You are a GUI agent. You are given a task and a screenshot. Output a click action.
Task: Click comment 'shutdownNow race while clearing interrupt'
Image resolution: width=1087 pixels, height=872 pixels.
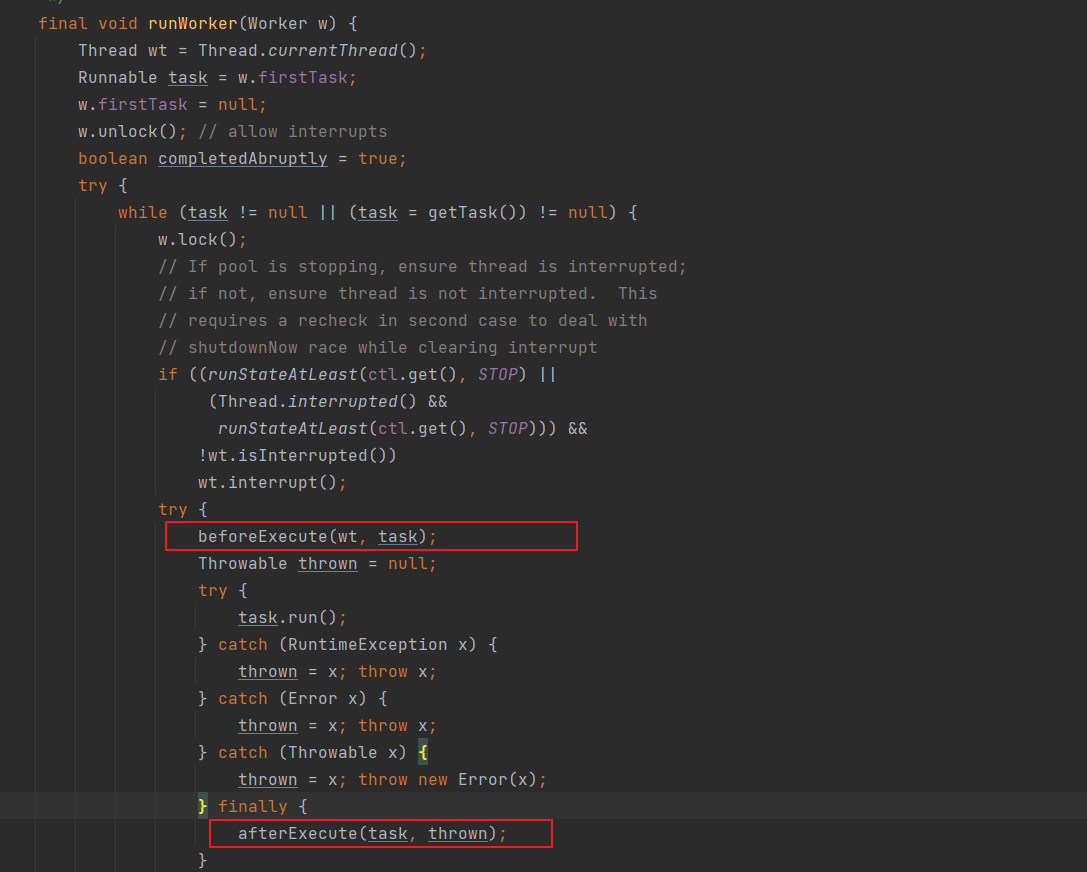pyautogui.click(x=378, y=348)
